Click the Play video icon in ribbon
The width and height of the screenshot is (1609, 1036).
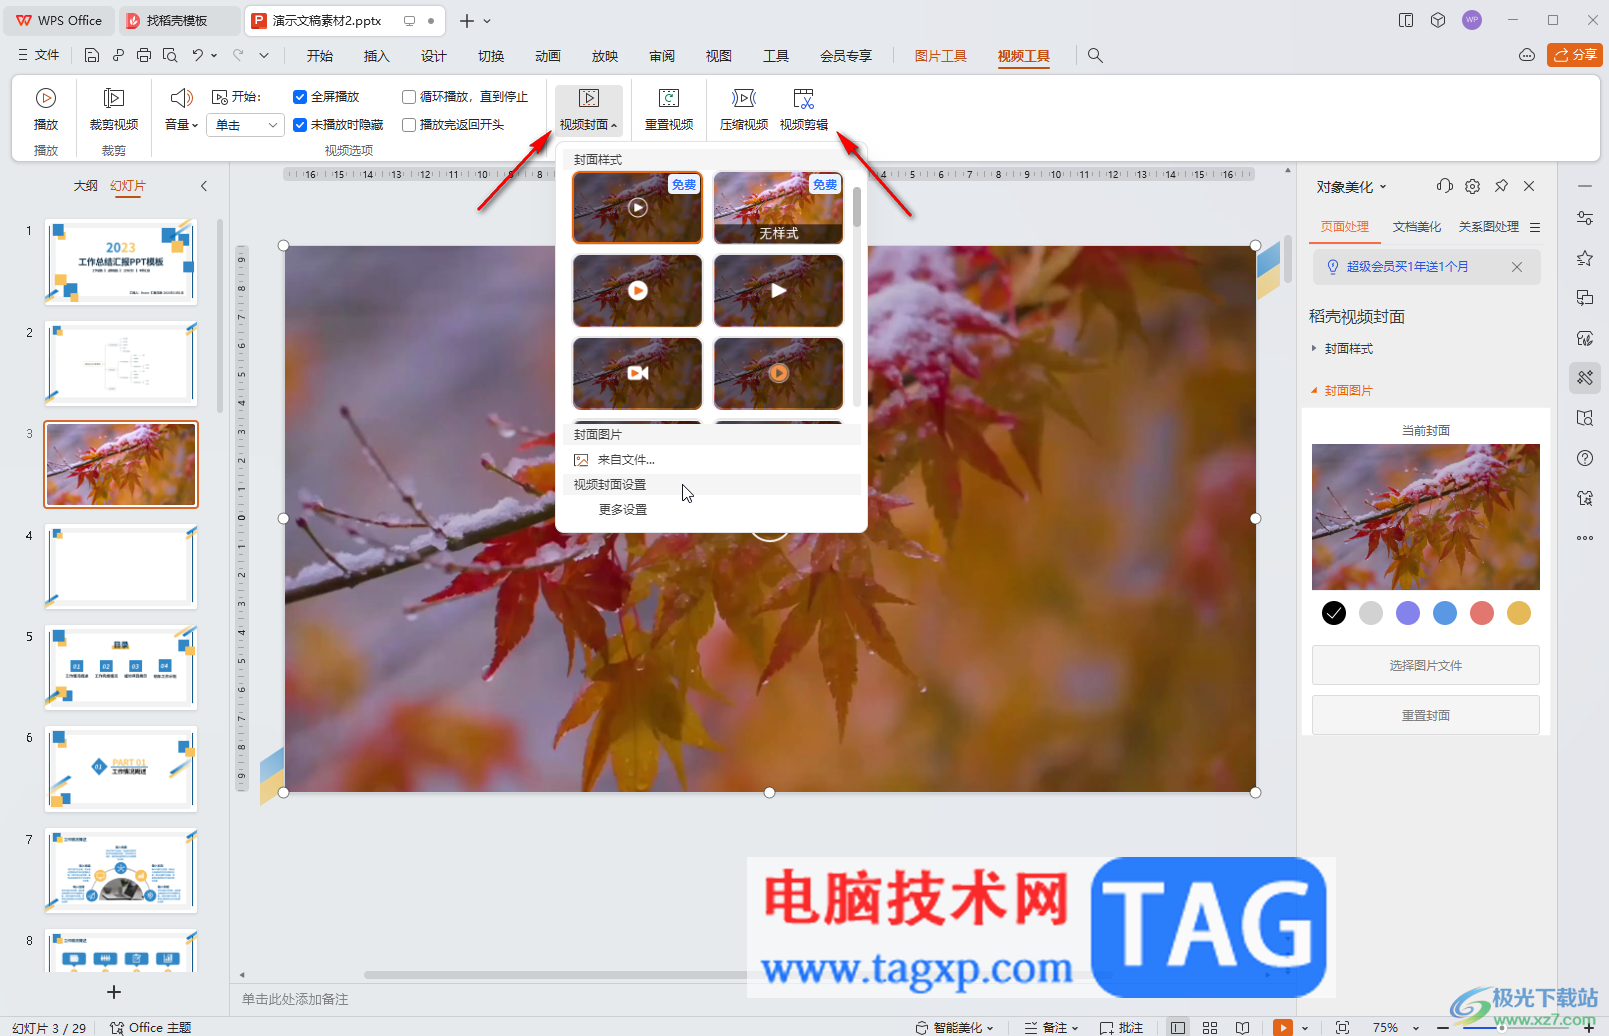46,98
